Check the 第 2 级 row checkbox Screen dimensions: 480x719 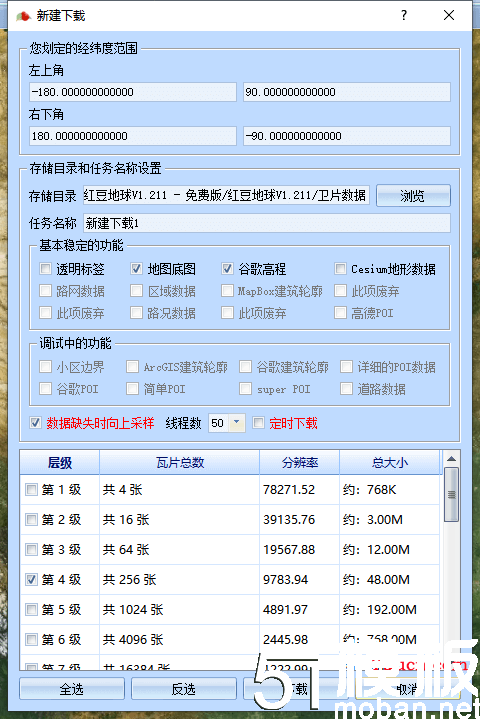(x=31, y=519)
